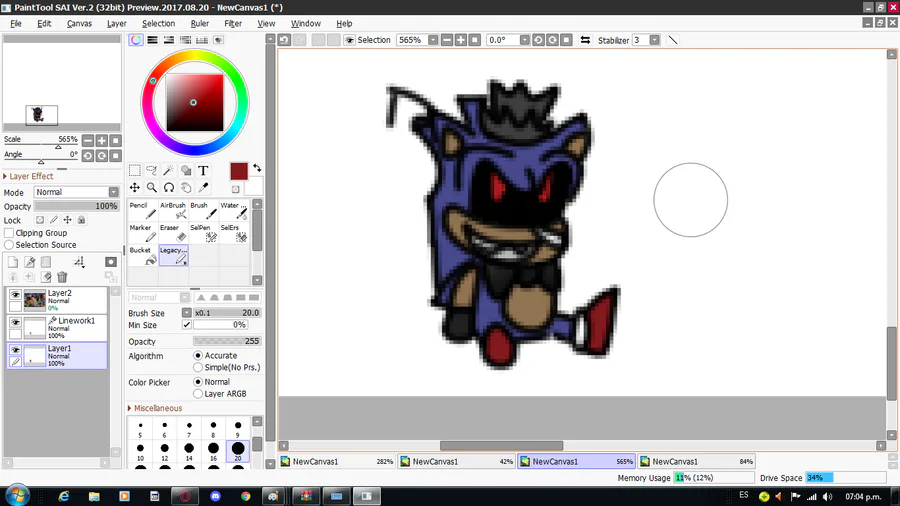Create a new linework layer
This screenshot has width=900, height=506.
(29, 262)
